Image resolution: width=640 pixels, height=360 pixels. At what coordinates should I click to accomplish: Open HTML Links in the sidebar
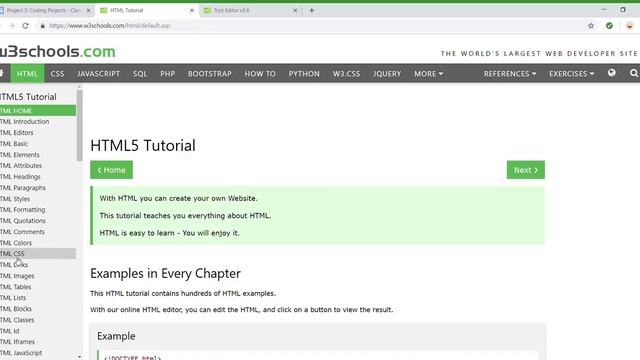38,265
